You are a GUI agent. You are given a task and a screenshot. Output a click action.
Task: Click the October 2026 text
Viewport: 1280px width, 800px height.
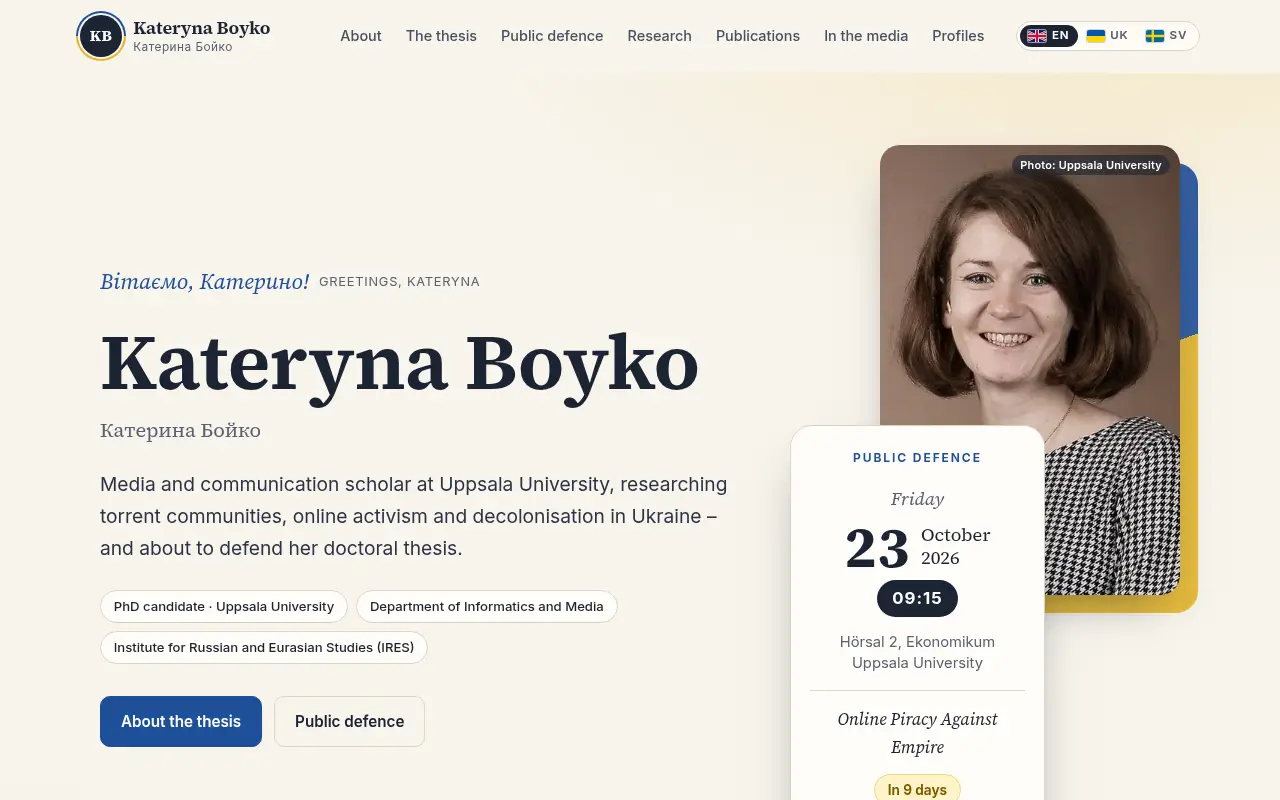pos(955,546)
